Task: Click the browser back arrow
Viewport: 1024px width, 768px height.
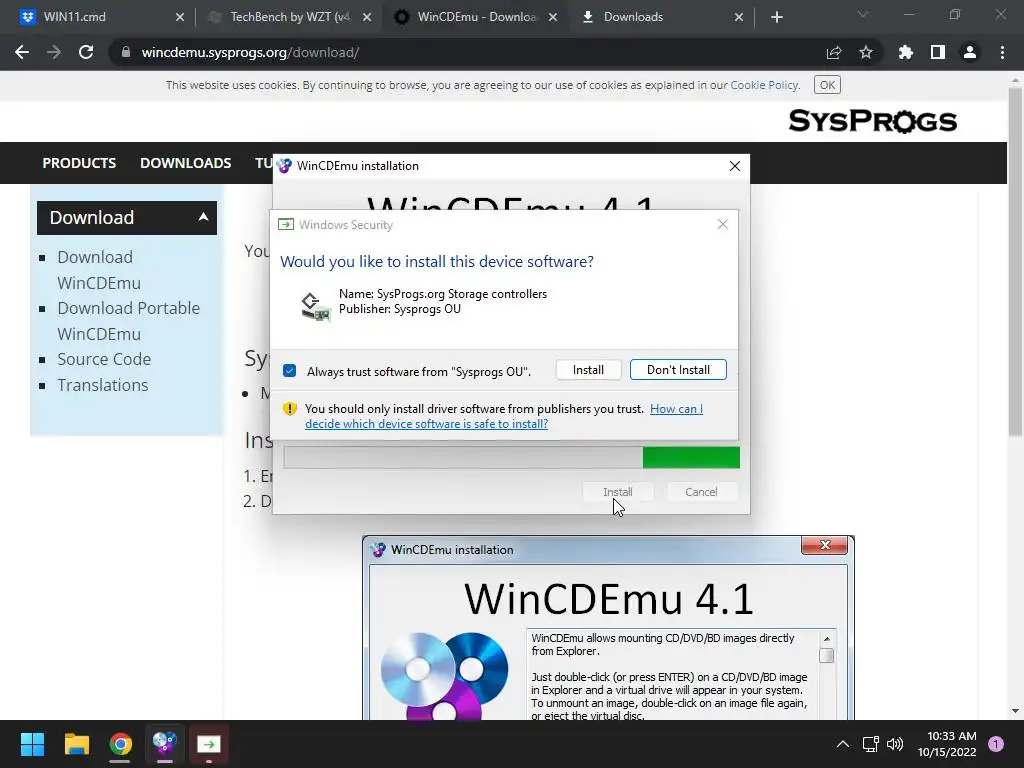Action: (x=22, y=52)
